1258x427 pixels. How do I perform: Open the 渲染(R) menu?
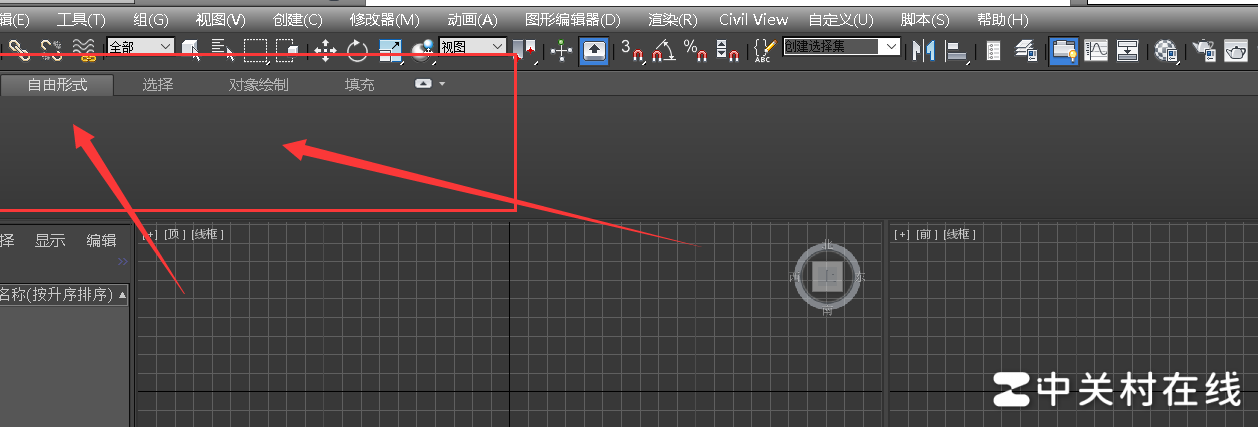(672, 19)
